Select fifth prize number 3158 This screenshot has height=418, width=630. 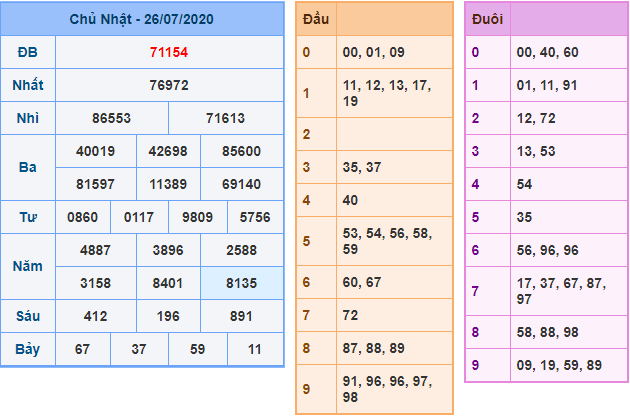pos(96,283)
